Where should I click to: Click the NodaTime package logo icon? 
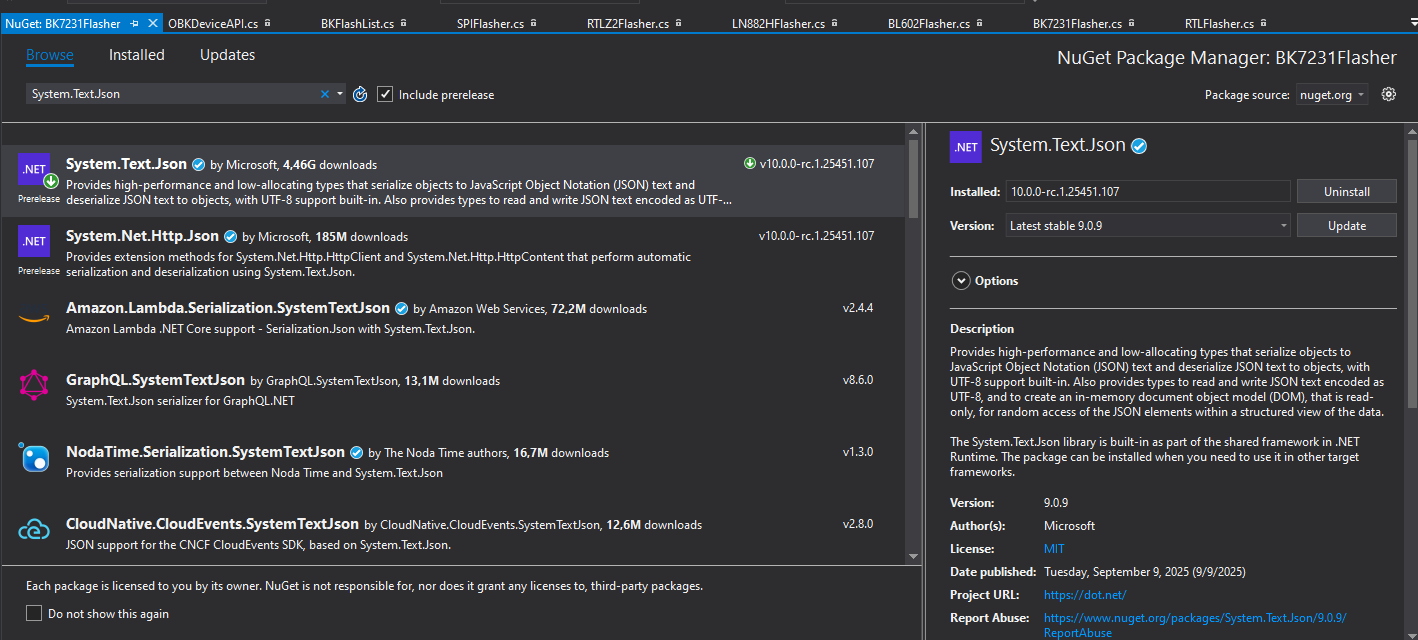pos(34,458)
